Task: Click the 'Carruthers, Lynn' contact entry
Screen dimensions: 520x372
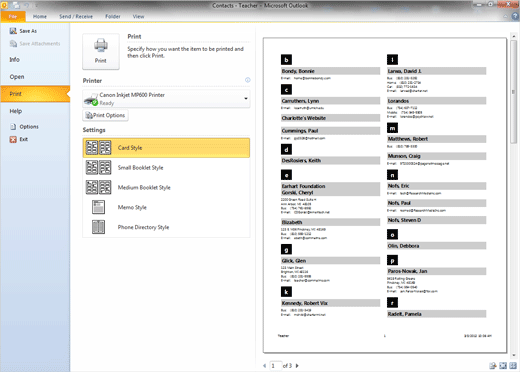Action: coord(330,101)
